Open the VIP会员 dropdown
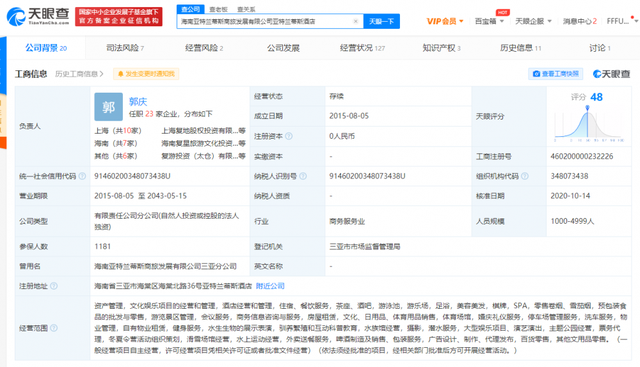Image resolution: width=640 pixels, height=367 pixels. [x=445, y=21]
